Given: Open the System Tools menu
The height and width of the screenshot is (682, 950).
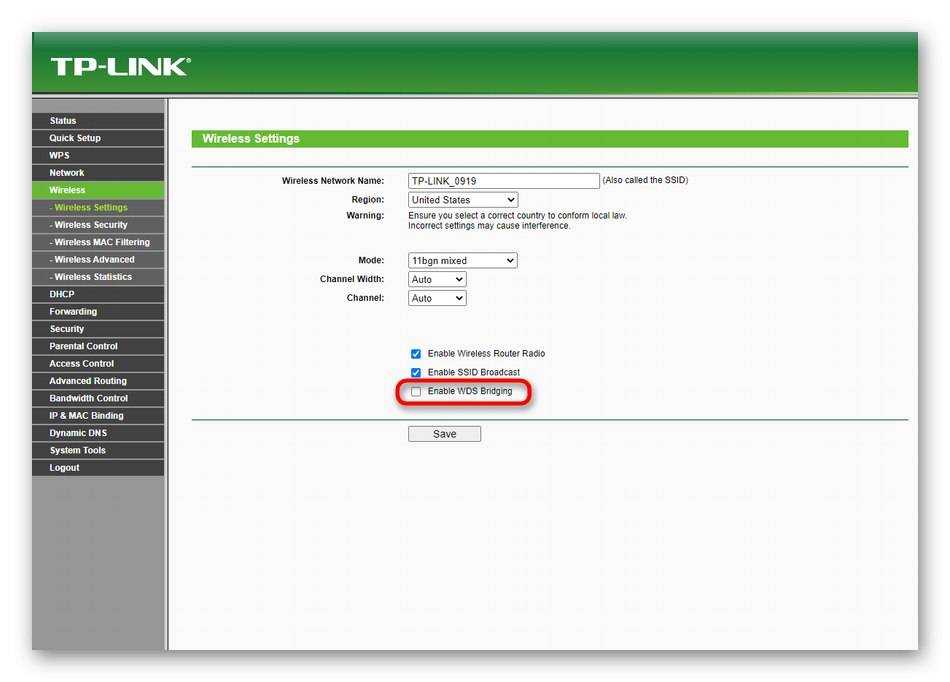Looking at the screenshot, I should (x=98, y=451).
